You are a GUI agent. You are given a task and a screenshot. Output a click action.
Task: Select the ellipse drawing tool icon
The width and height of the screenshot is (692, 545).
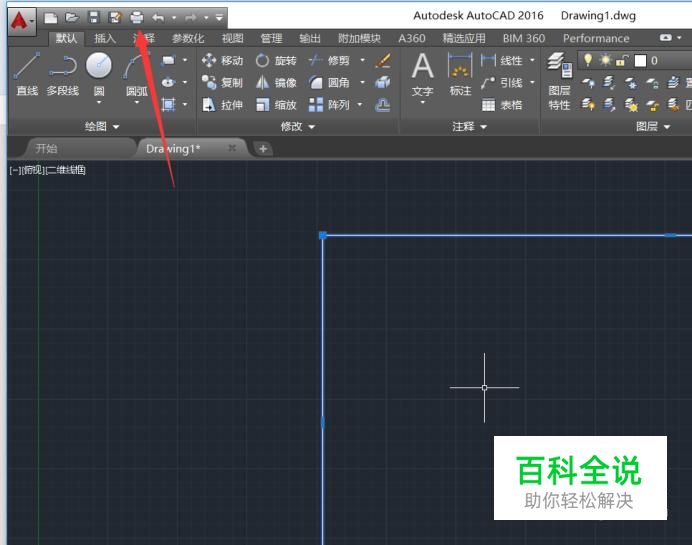(169, 83)
